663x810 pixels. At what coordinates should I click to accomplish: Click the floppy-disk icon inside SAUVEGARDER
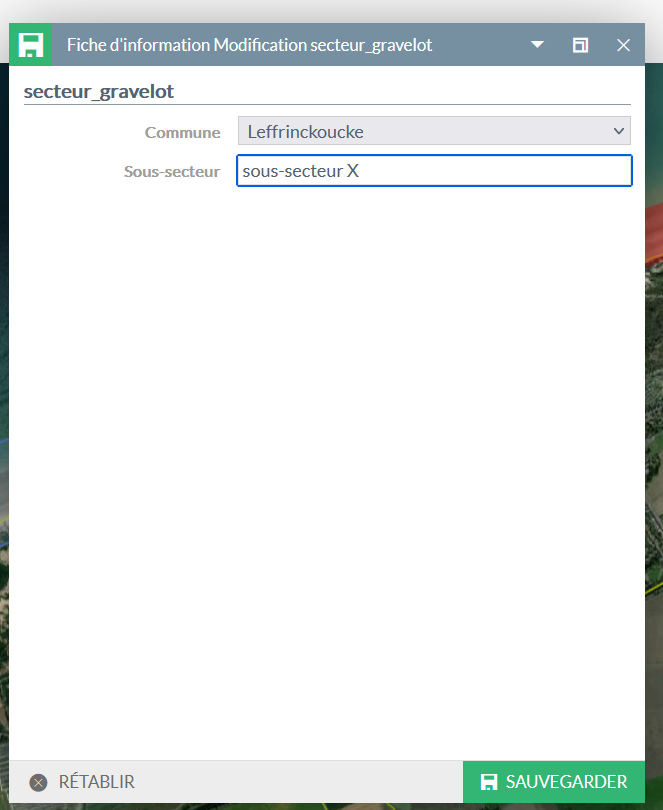489,782
